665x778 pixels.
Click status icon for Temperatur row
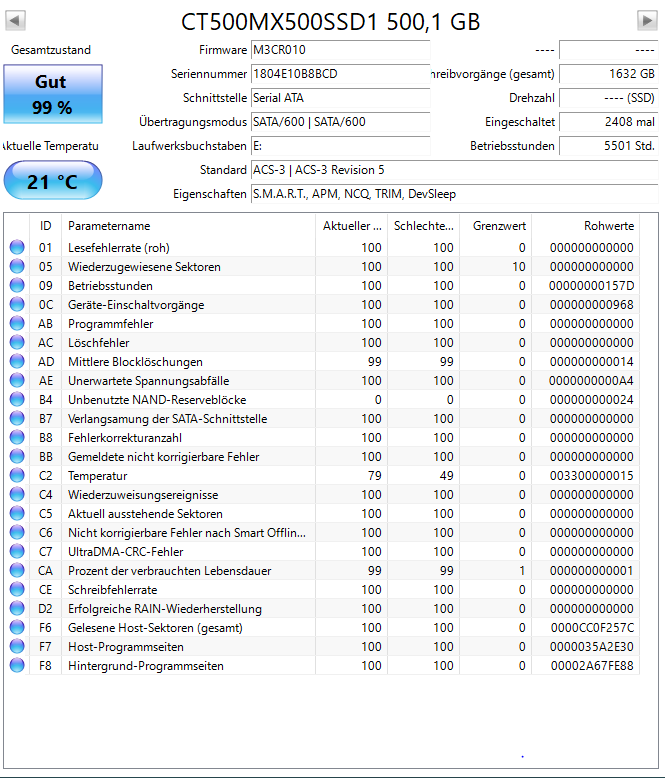click(x=17, y=475)
